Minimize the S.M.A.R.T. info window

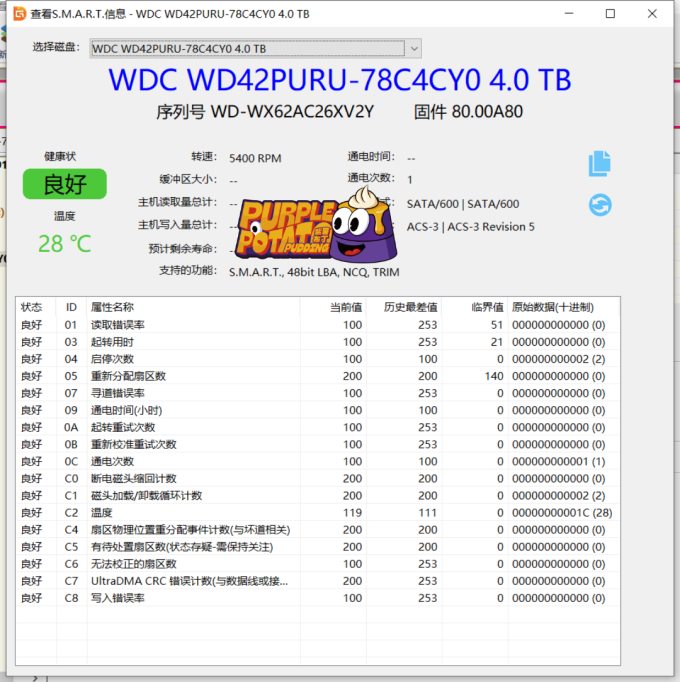(569, 14)
